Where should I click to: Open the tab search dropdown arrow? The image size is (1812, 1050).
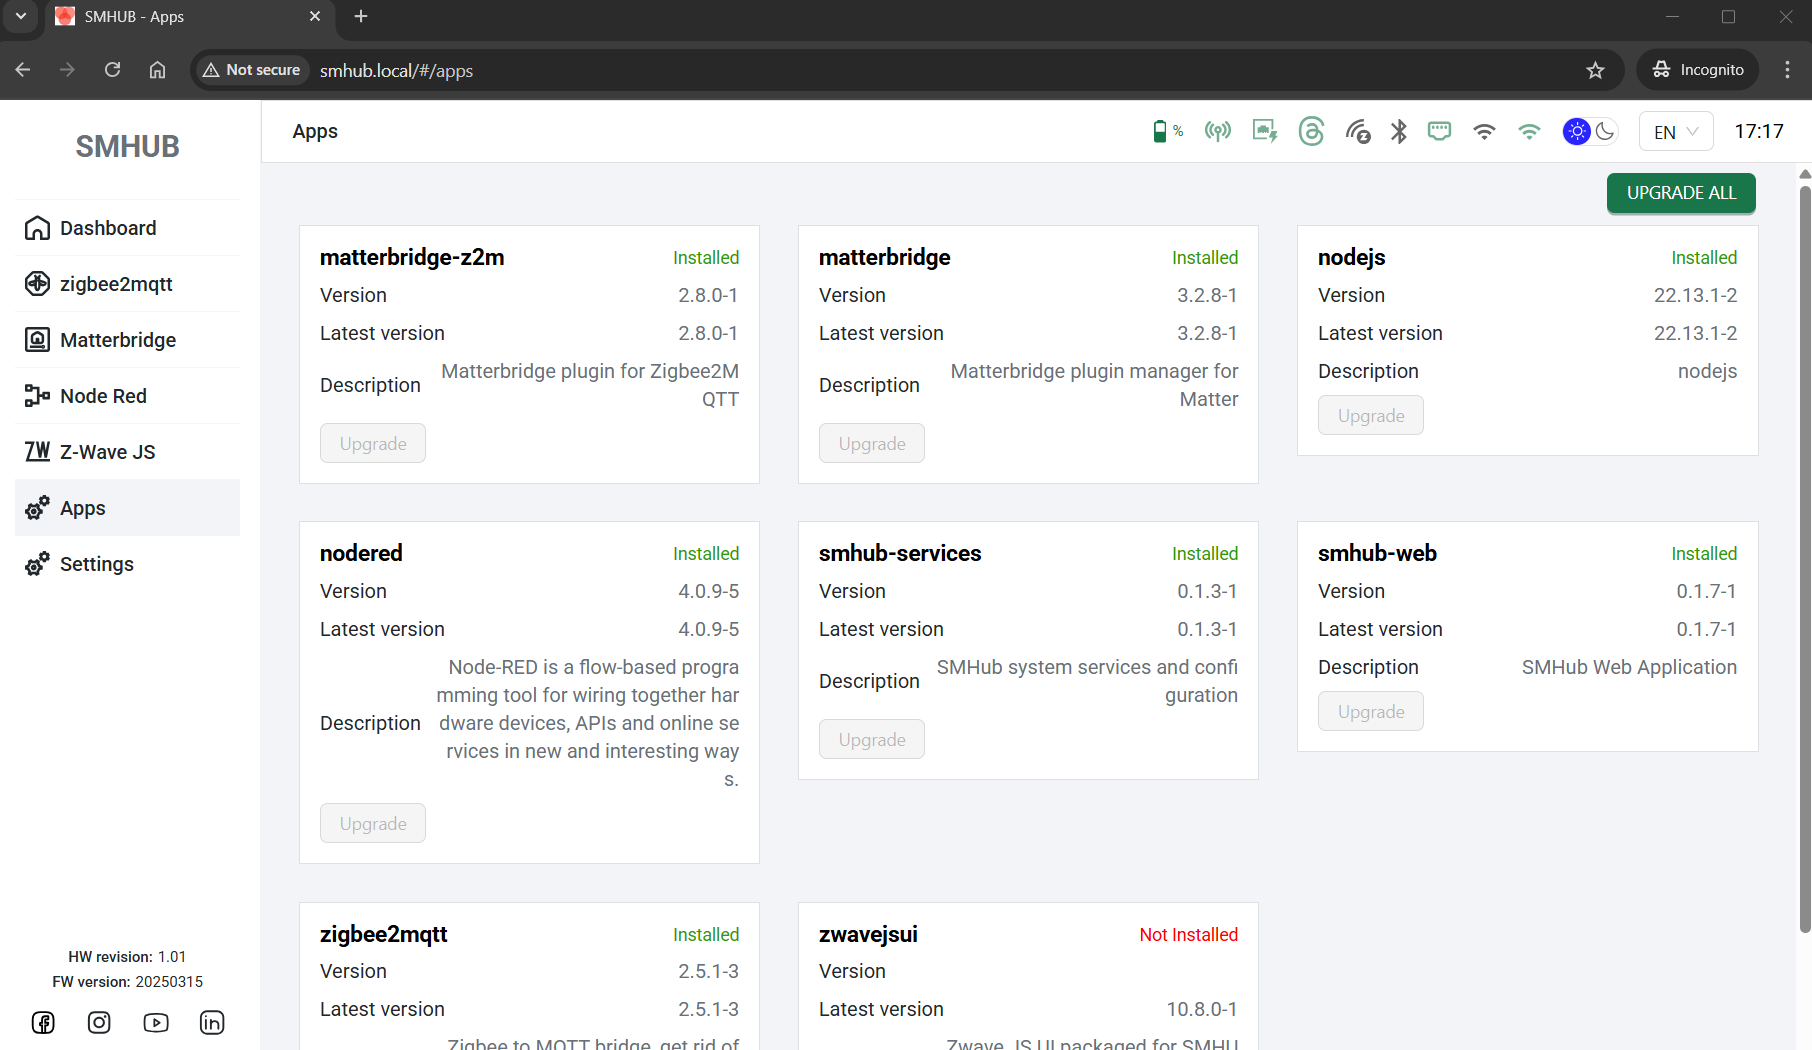click(x=21, y=17)
